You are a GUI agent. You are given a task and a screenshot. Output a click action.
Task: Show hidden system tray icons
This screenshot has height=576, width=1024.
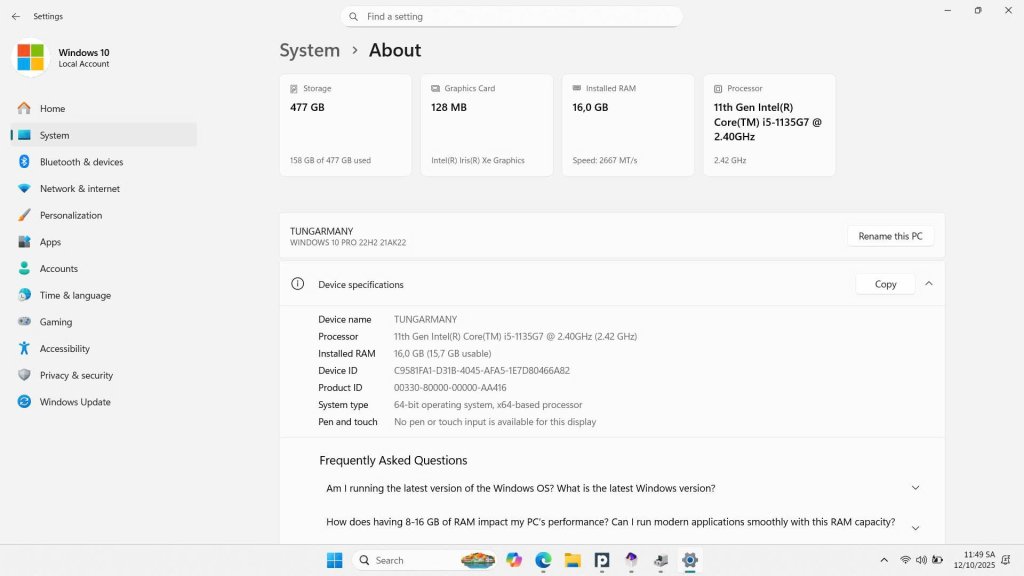(x=883, y=560)
